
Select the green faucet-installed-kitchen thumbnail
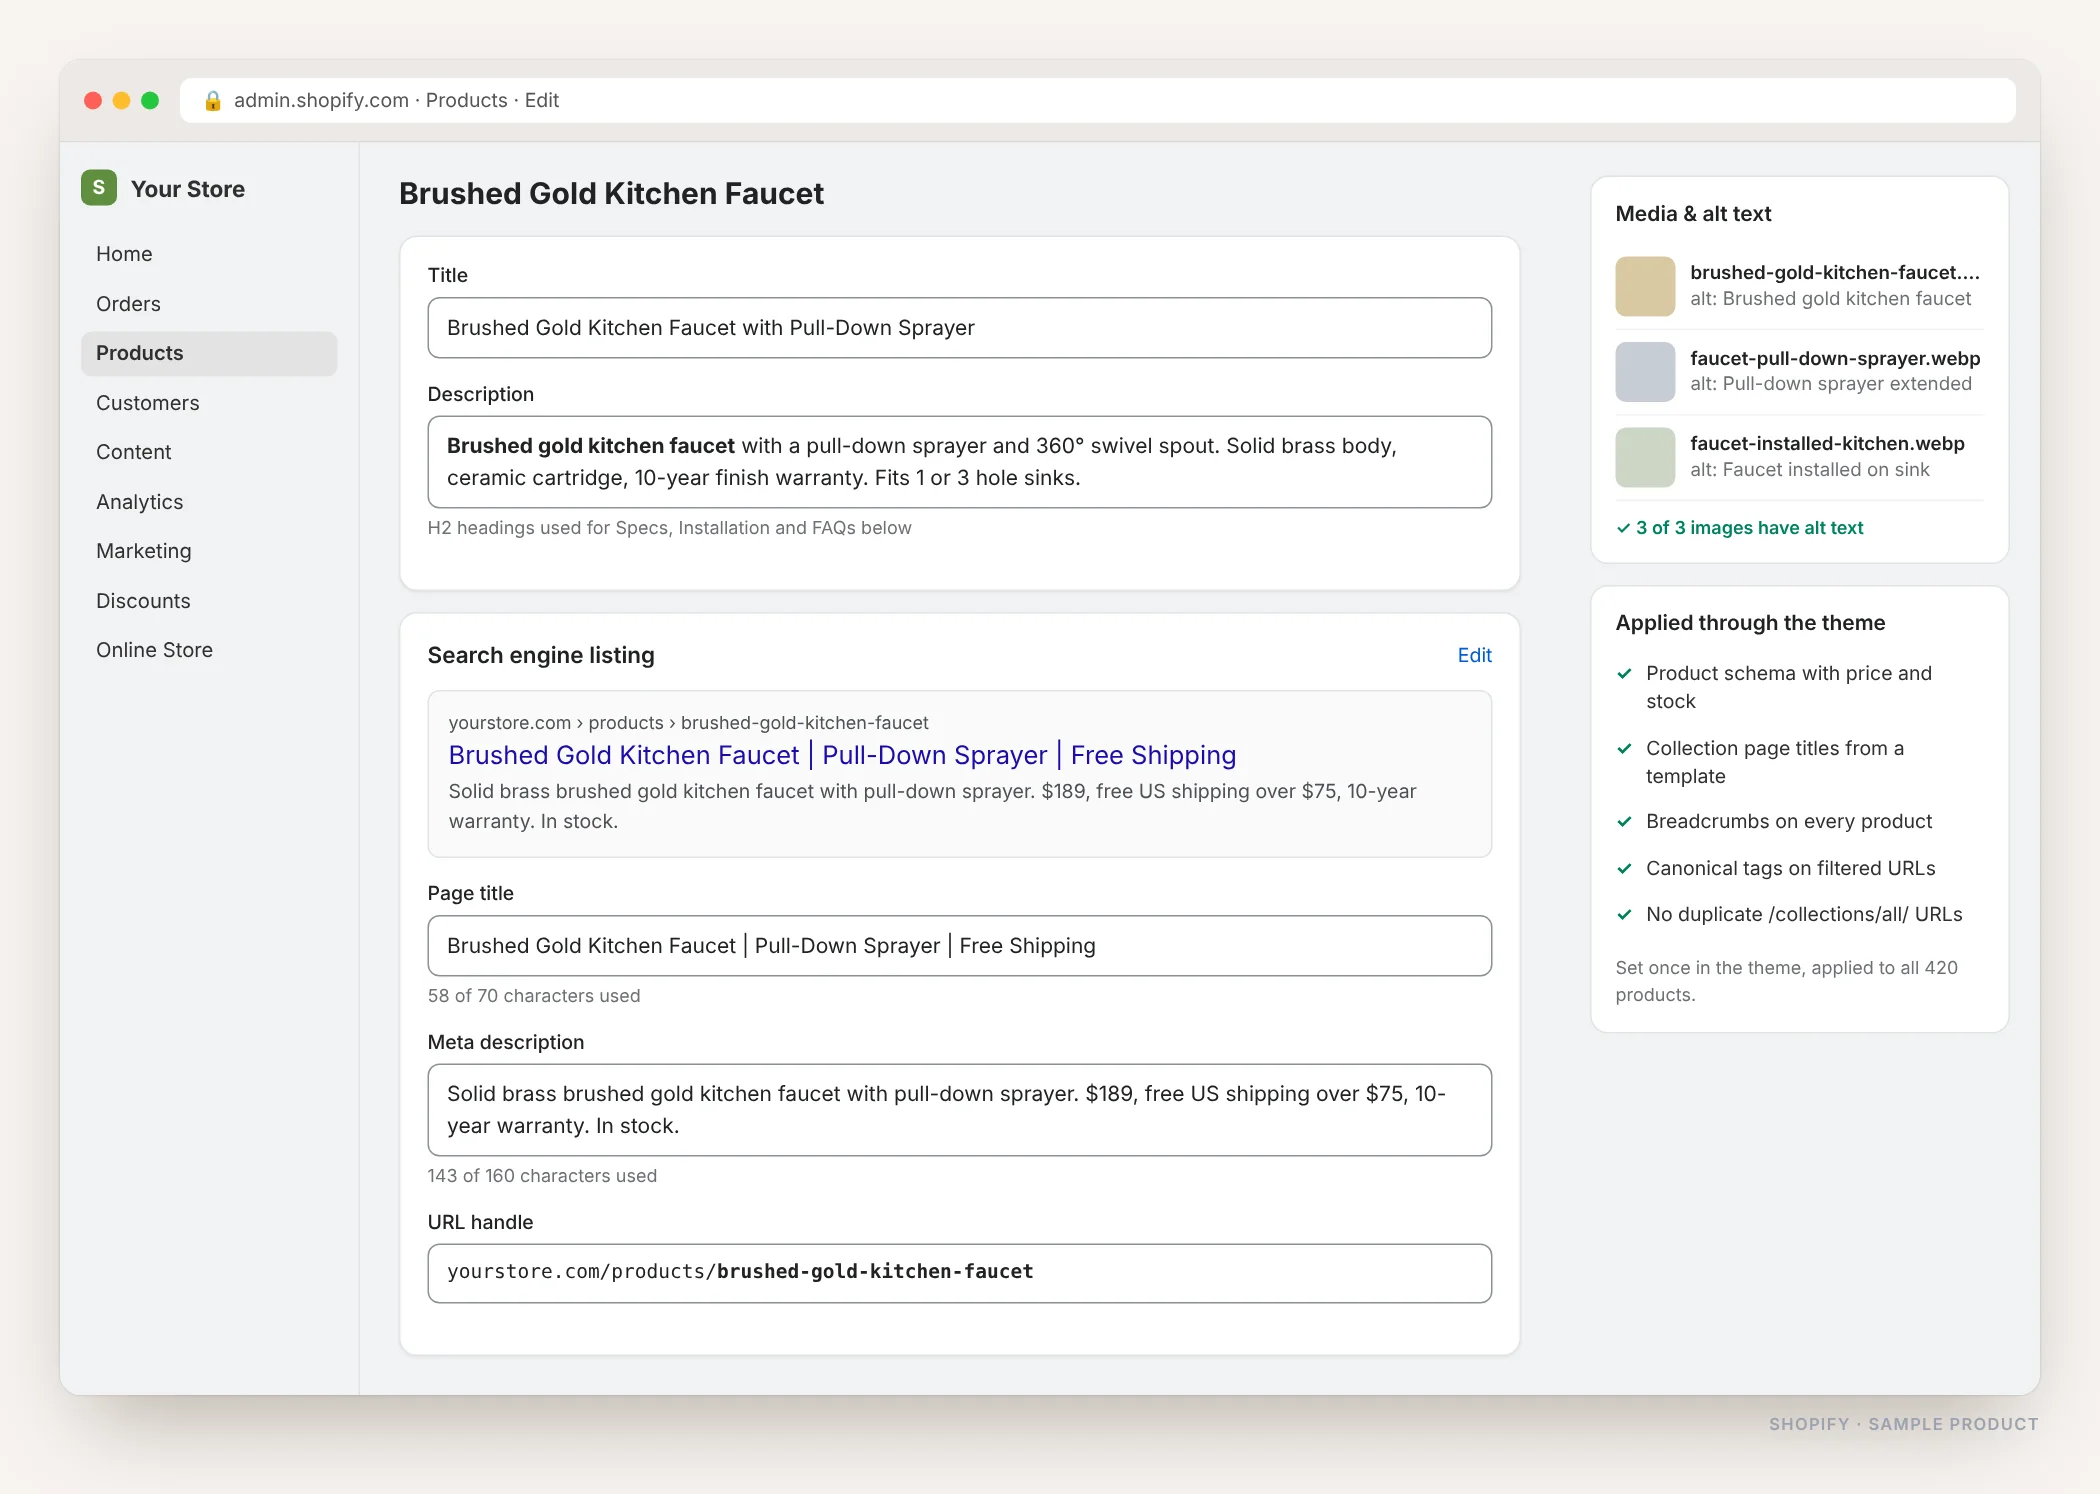[x=1645, y=457]
